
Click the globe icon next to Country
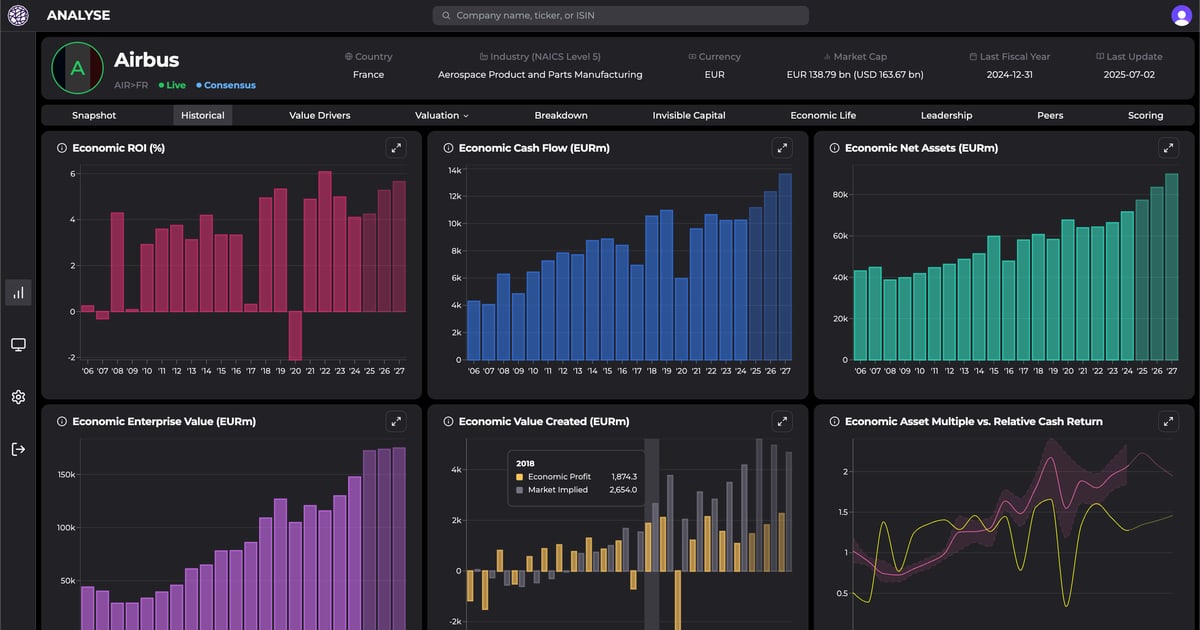point(349,57)
